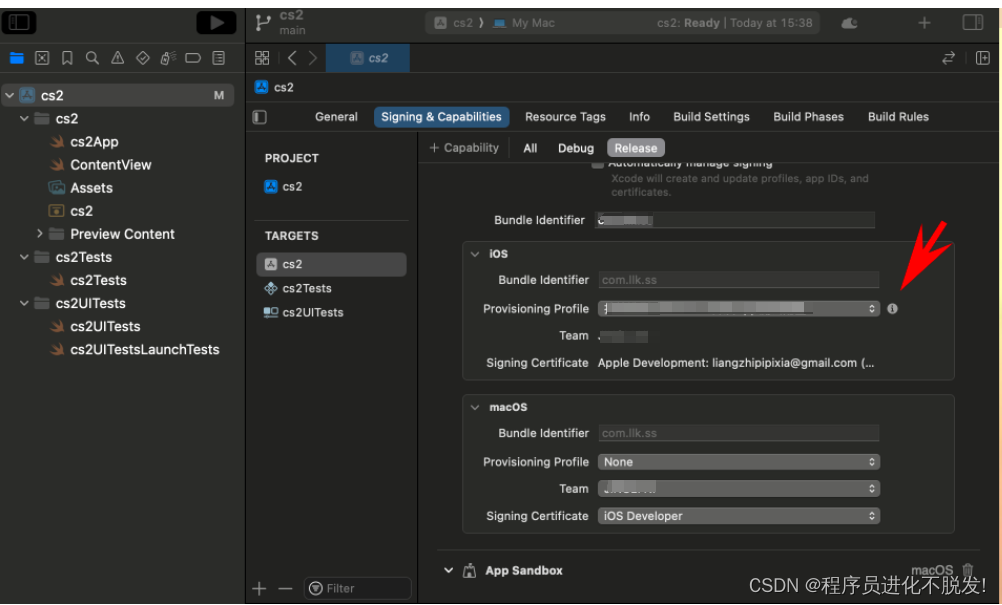
Task: Click the source control branch icon
Action: point(263,23)
